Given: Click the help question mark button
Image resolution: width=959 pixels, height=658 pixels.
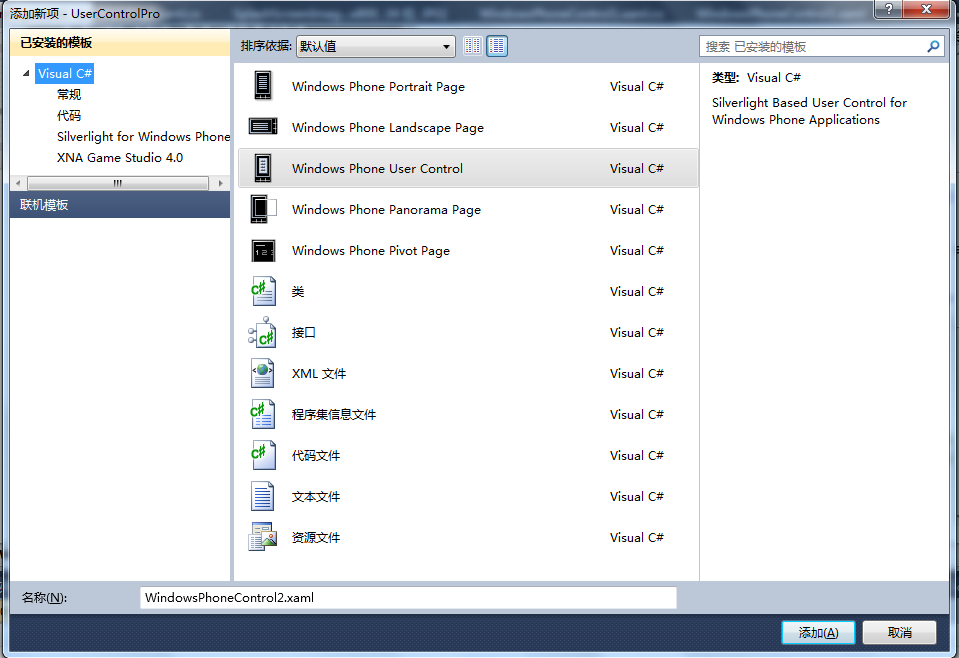Looking at the screenshot, I should [889, 9].
